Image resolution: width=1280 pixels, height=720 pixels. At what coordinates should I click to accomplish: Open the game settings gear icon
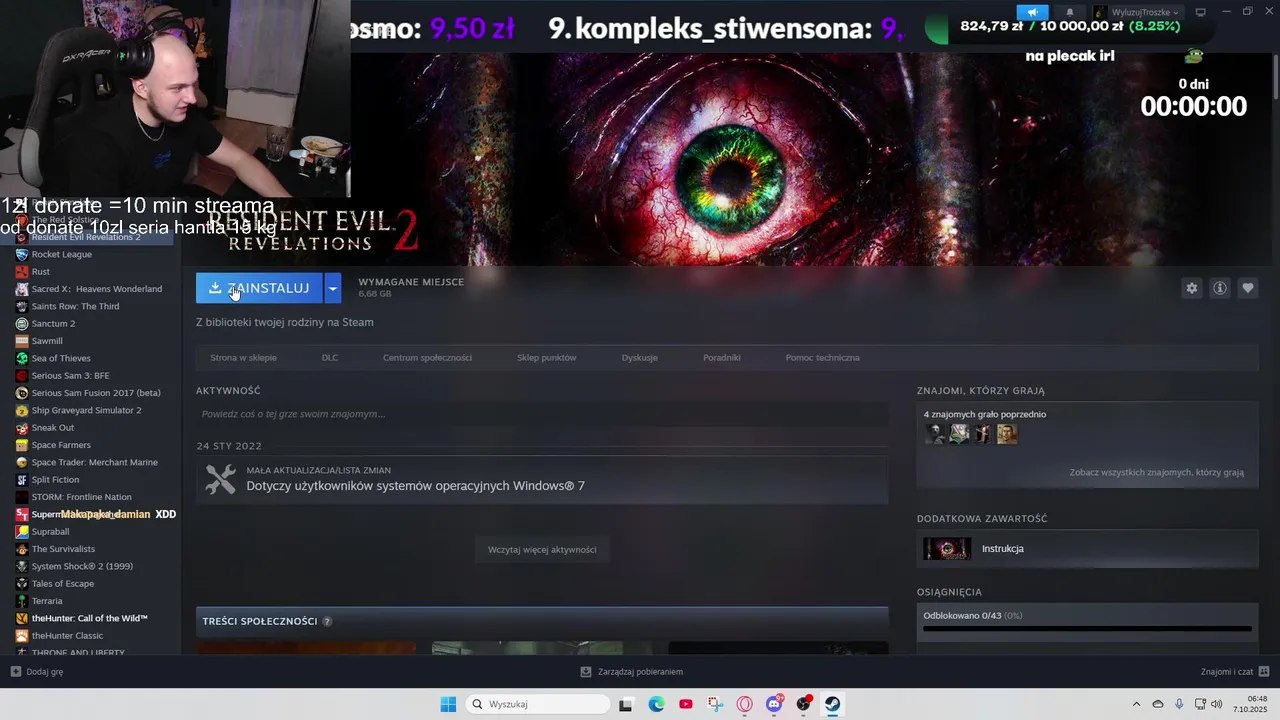click(x=1192, y=288)
